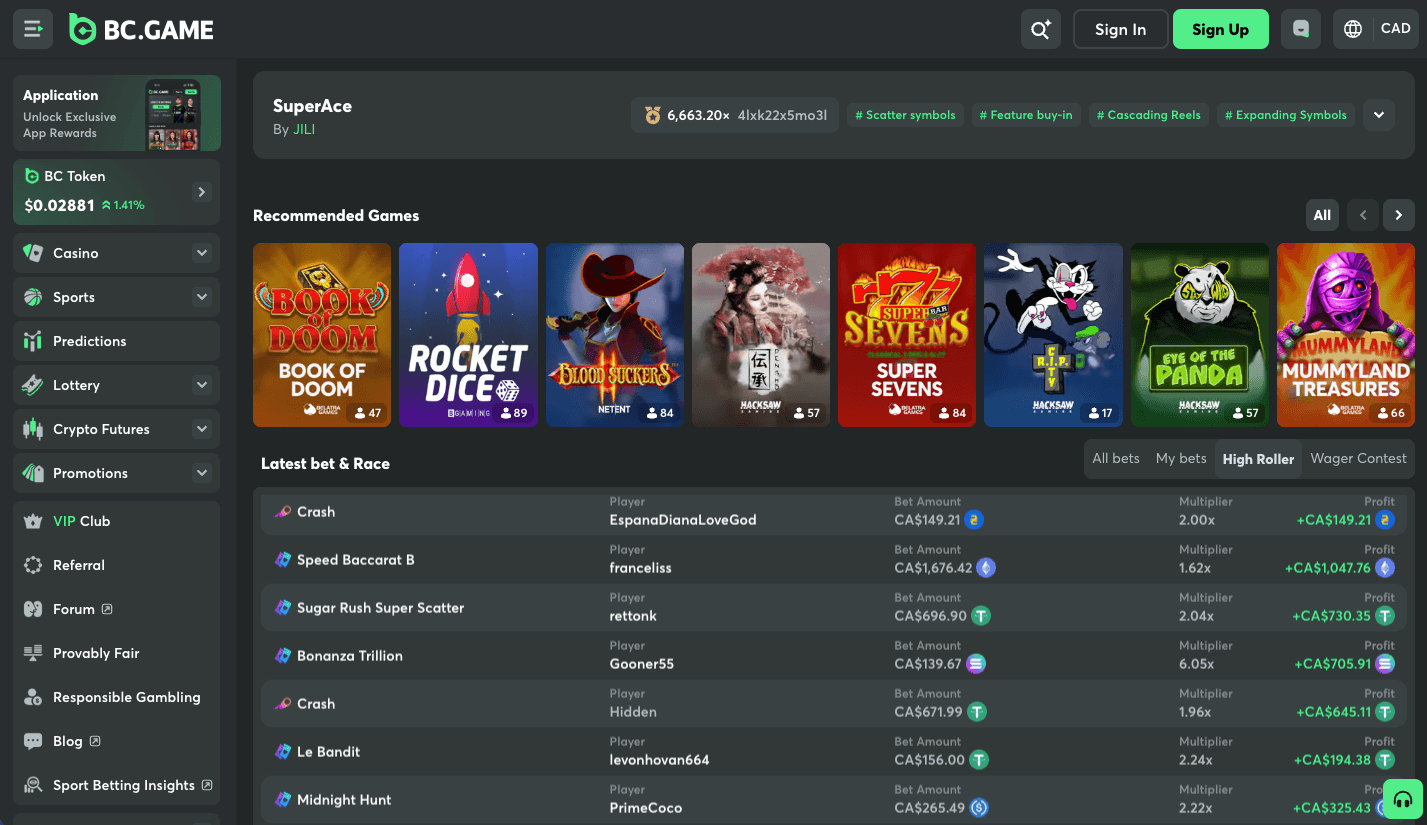Switch to the All bets tab

[x=1116, y=458]
